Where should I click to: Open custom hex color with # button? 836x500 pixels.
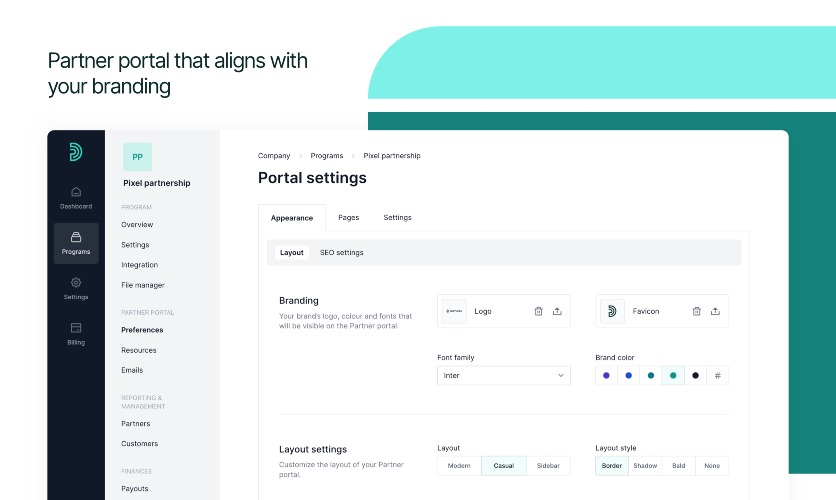coord(718,375)
